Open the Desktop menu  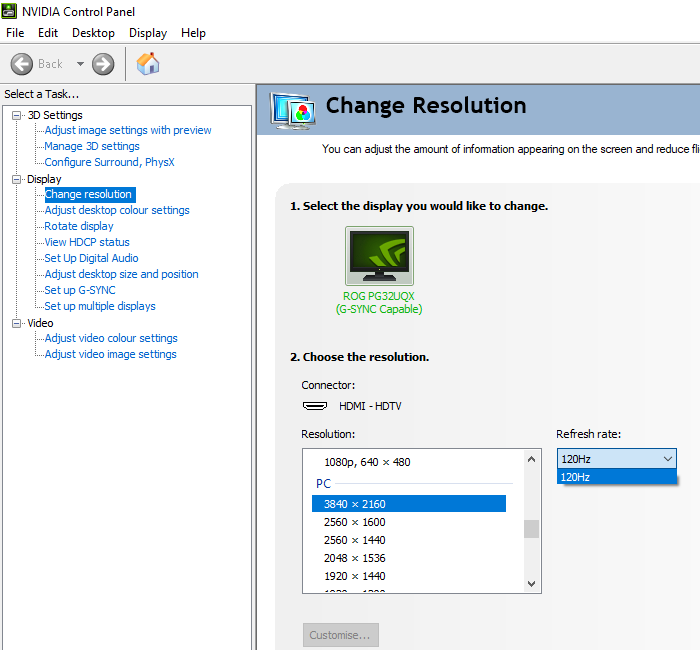pos(93,33)
